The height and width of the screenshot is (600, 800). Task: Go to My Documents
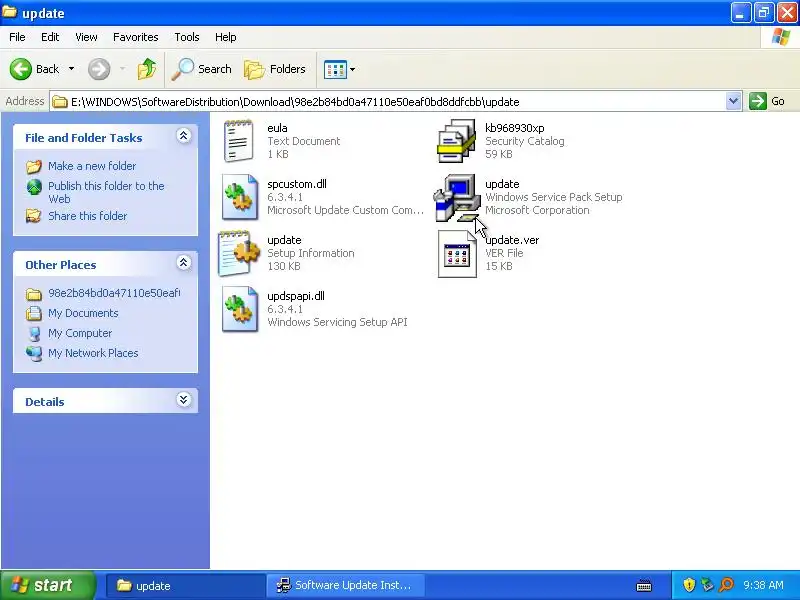(x=83, y=313)
